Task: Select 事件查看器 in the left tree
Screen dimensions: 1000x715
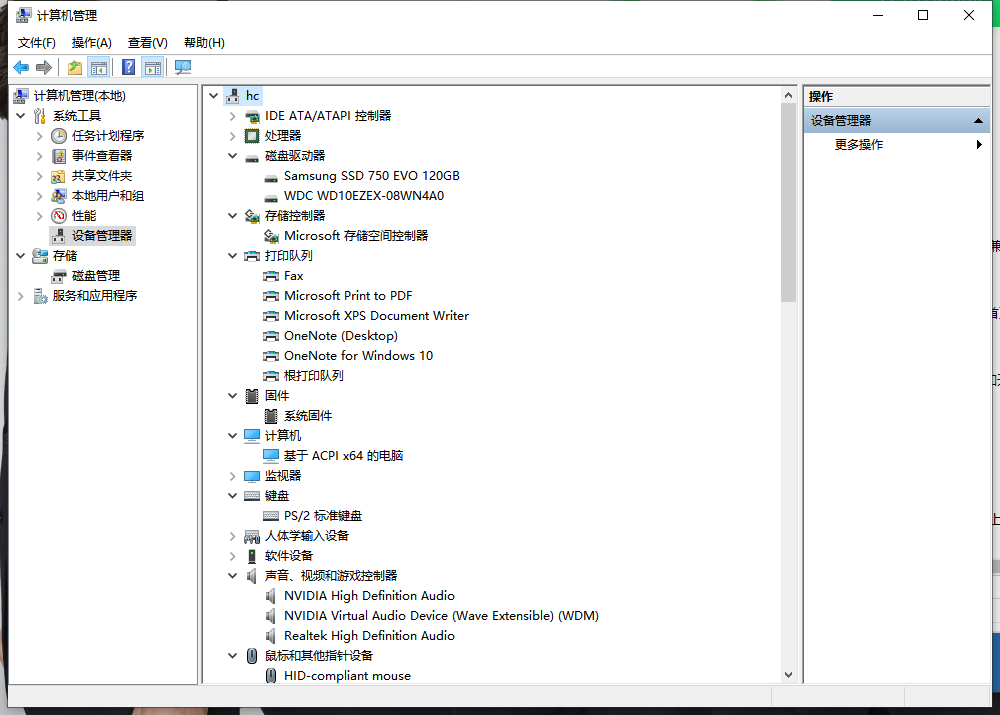Action: click(x=101, y=156)
